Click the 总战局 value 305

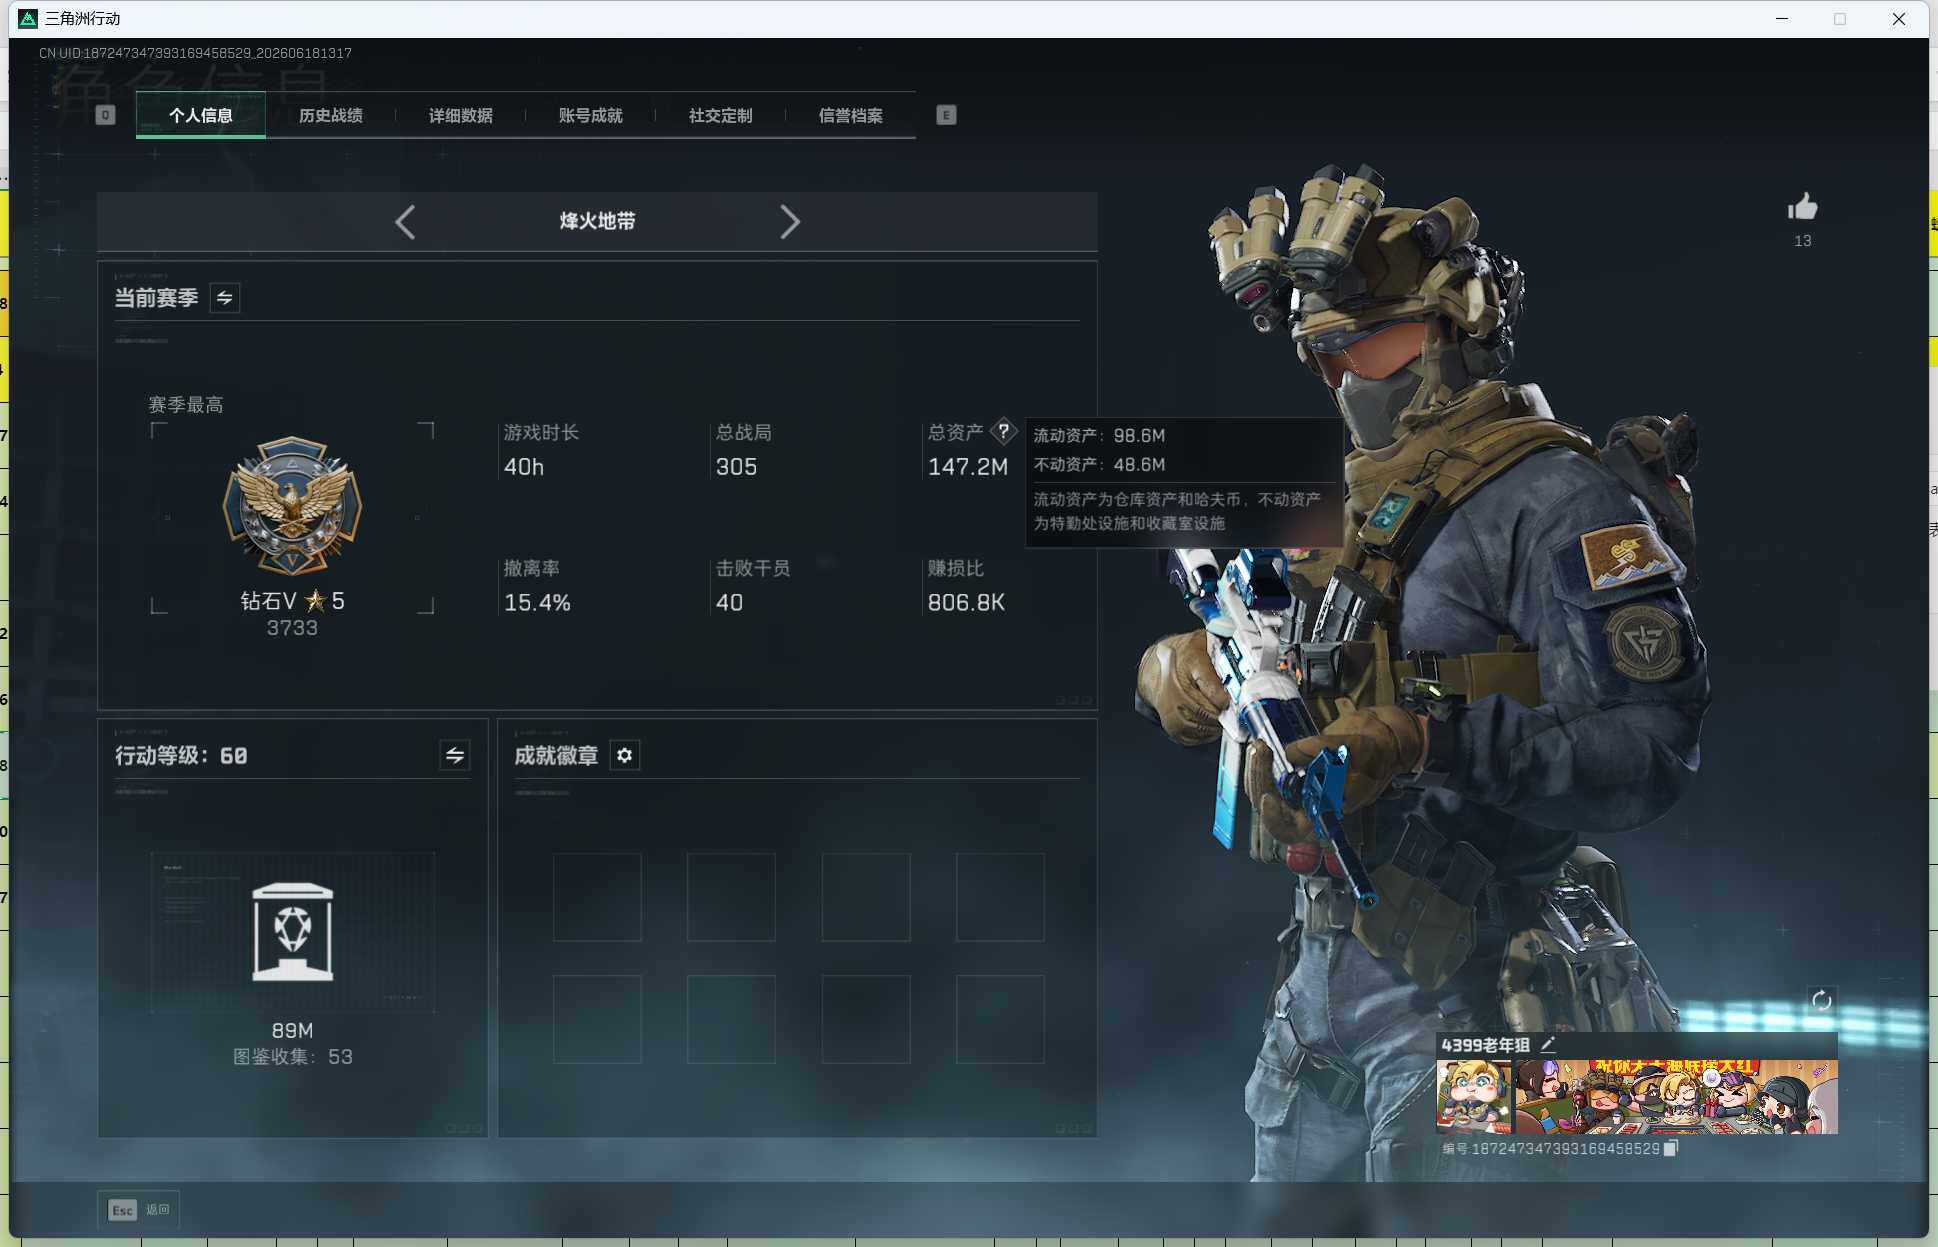(736, 467)
